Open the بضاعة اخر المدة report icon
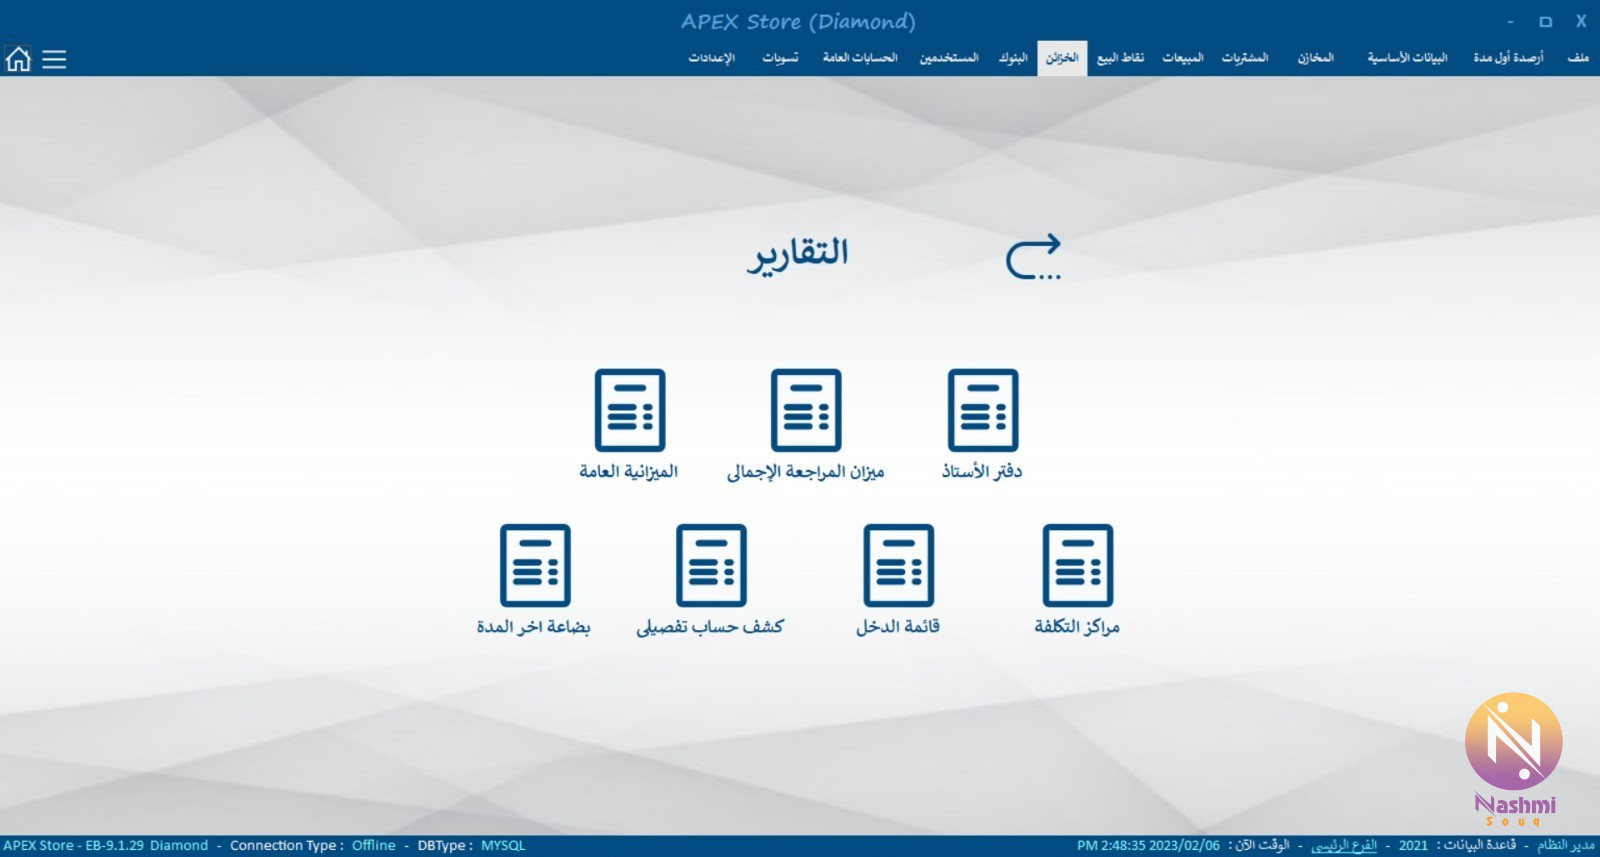Screen dimensions: 1600x857 pos(535,566)
